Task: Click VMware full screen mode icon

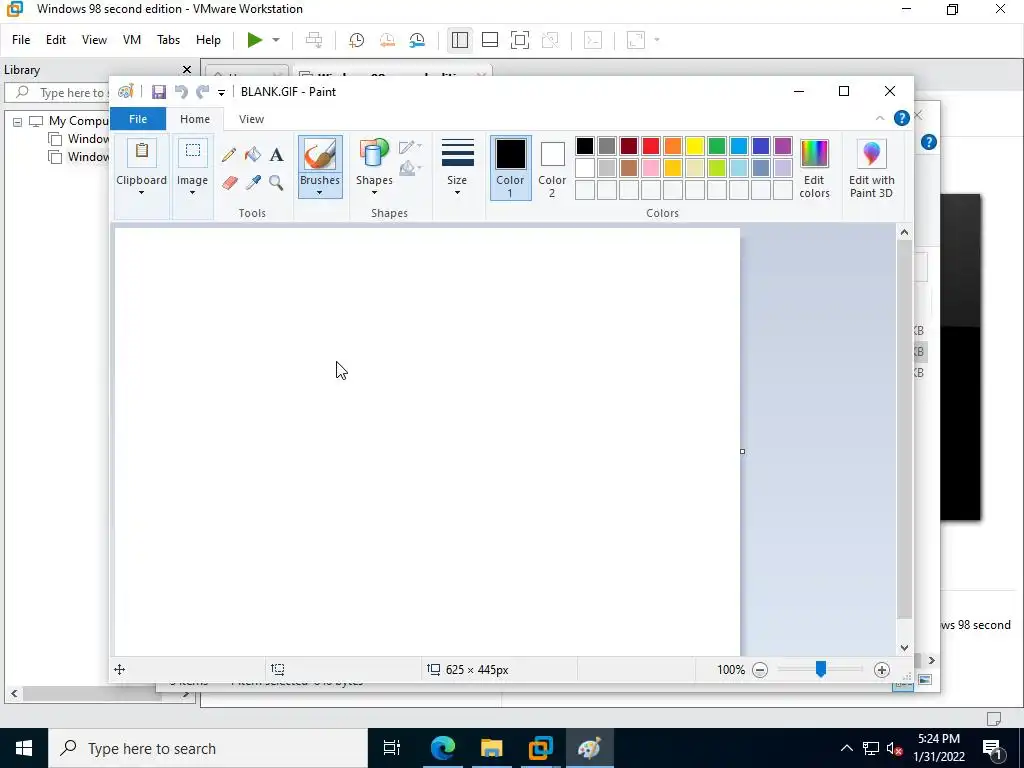Action: coord(520,40)
